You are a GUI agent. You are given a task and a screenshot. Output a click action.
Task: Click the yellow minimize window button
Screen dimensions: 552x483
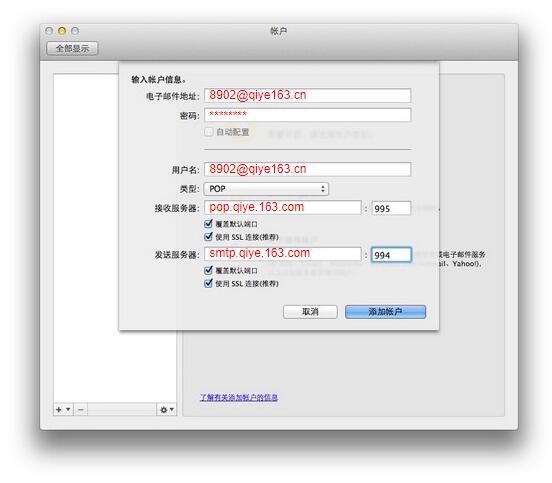(x=62, y=31)
